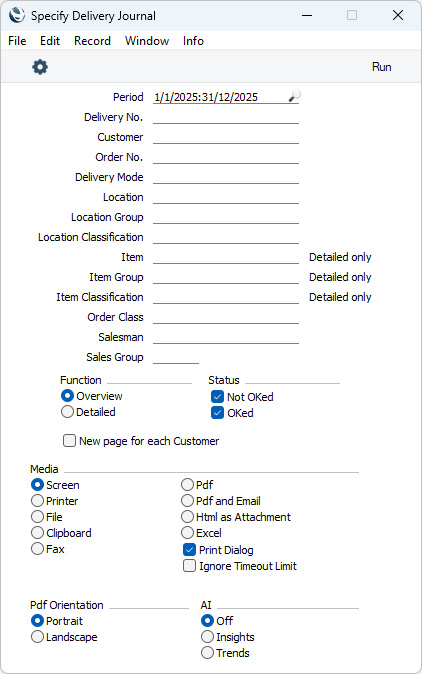The width and height of the screenshot is (422, 674).
Task: Enable Ignore Timeout Limit option
Action: [189, 566]
